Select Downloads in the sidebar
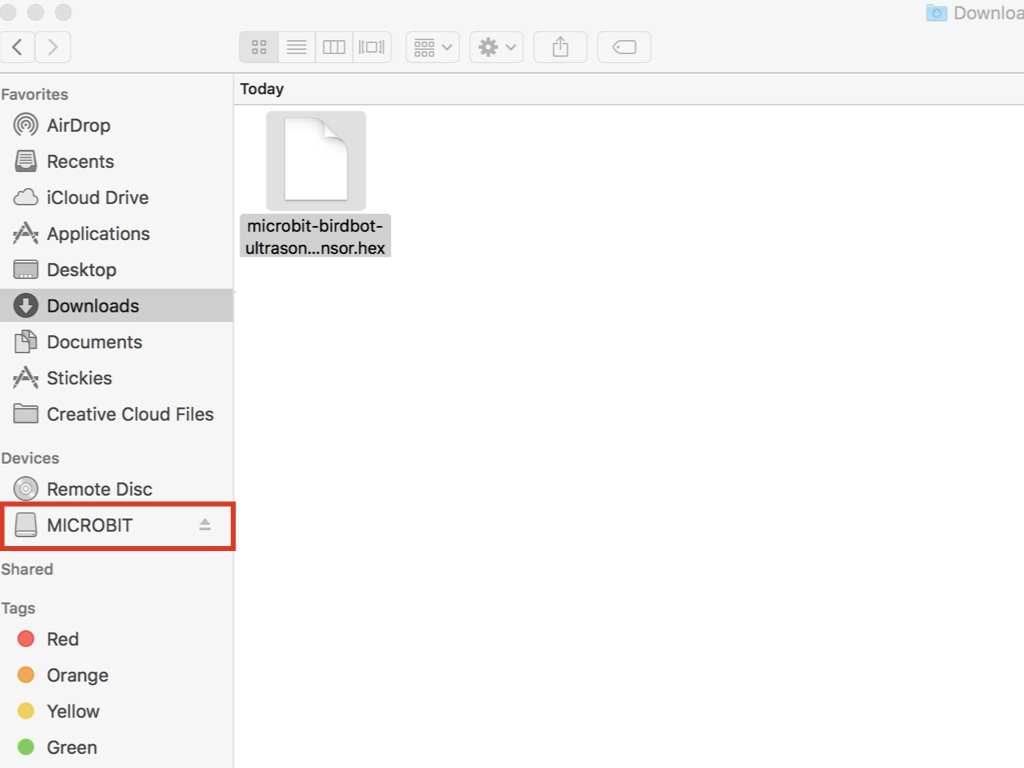 [116, 306]
